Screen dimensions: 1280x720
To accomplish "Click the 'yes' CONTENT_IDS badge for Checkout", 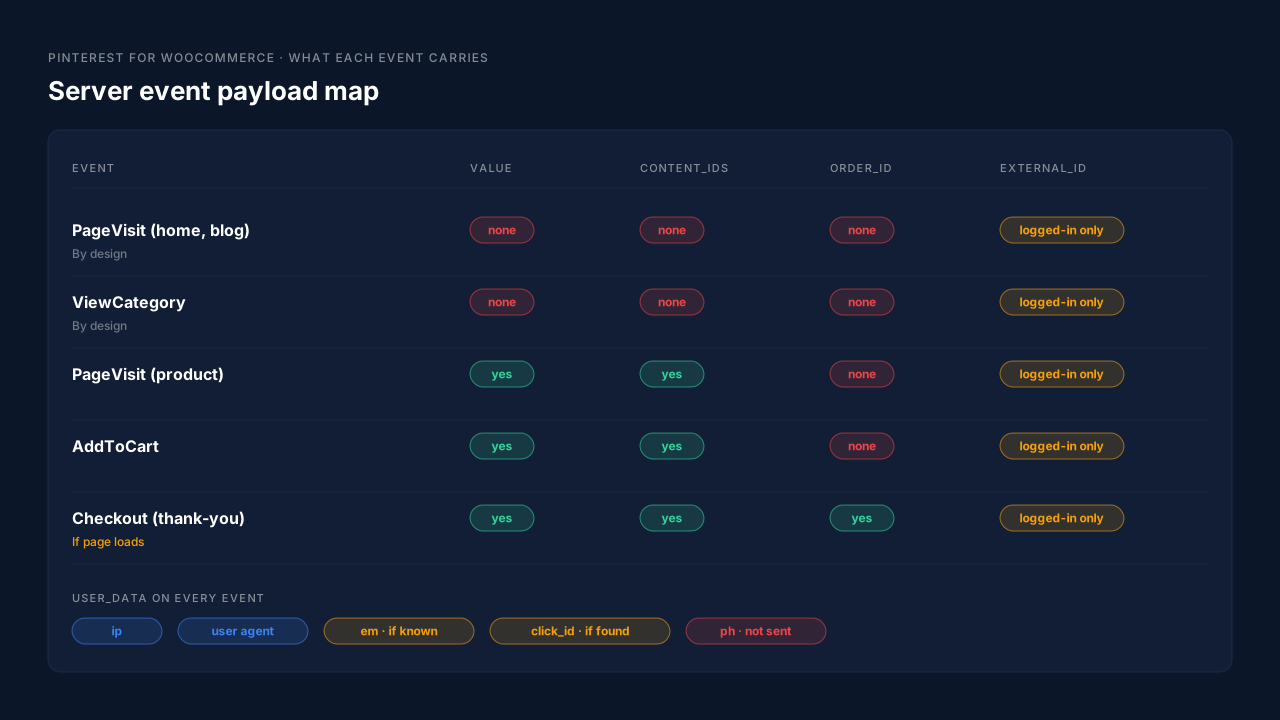I will pyautogui.click(x=672, y=518).
